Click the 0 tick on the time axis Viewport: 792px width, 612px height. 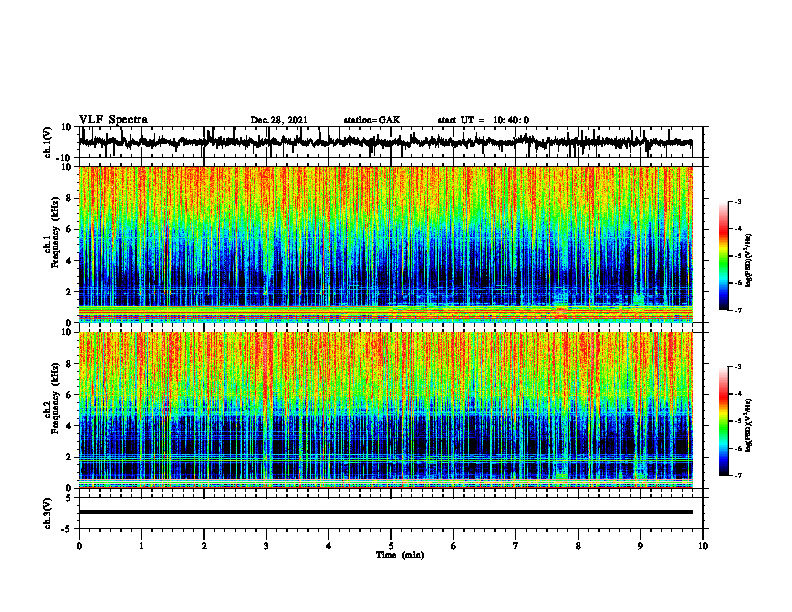click(x=79, y=546)
